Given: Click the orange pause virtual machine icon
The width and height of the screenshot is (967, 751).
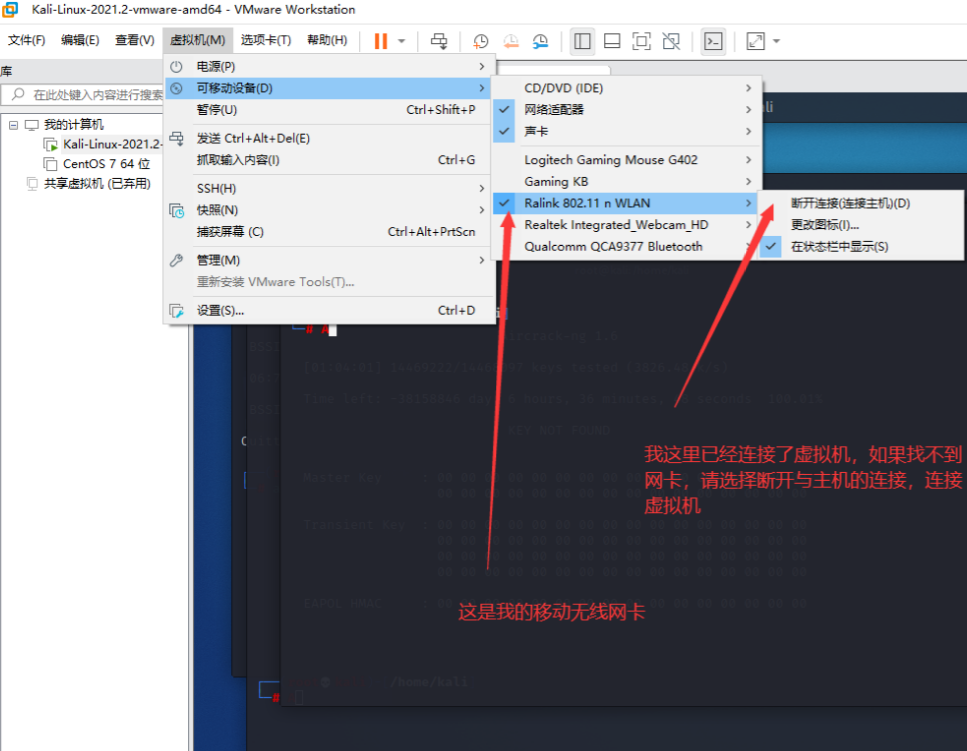Looking at the screenshot, I should tap(381, 41).
